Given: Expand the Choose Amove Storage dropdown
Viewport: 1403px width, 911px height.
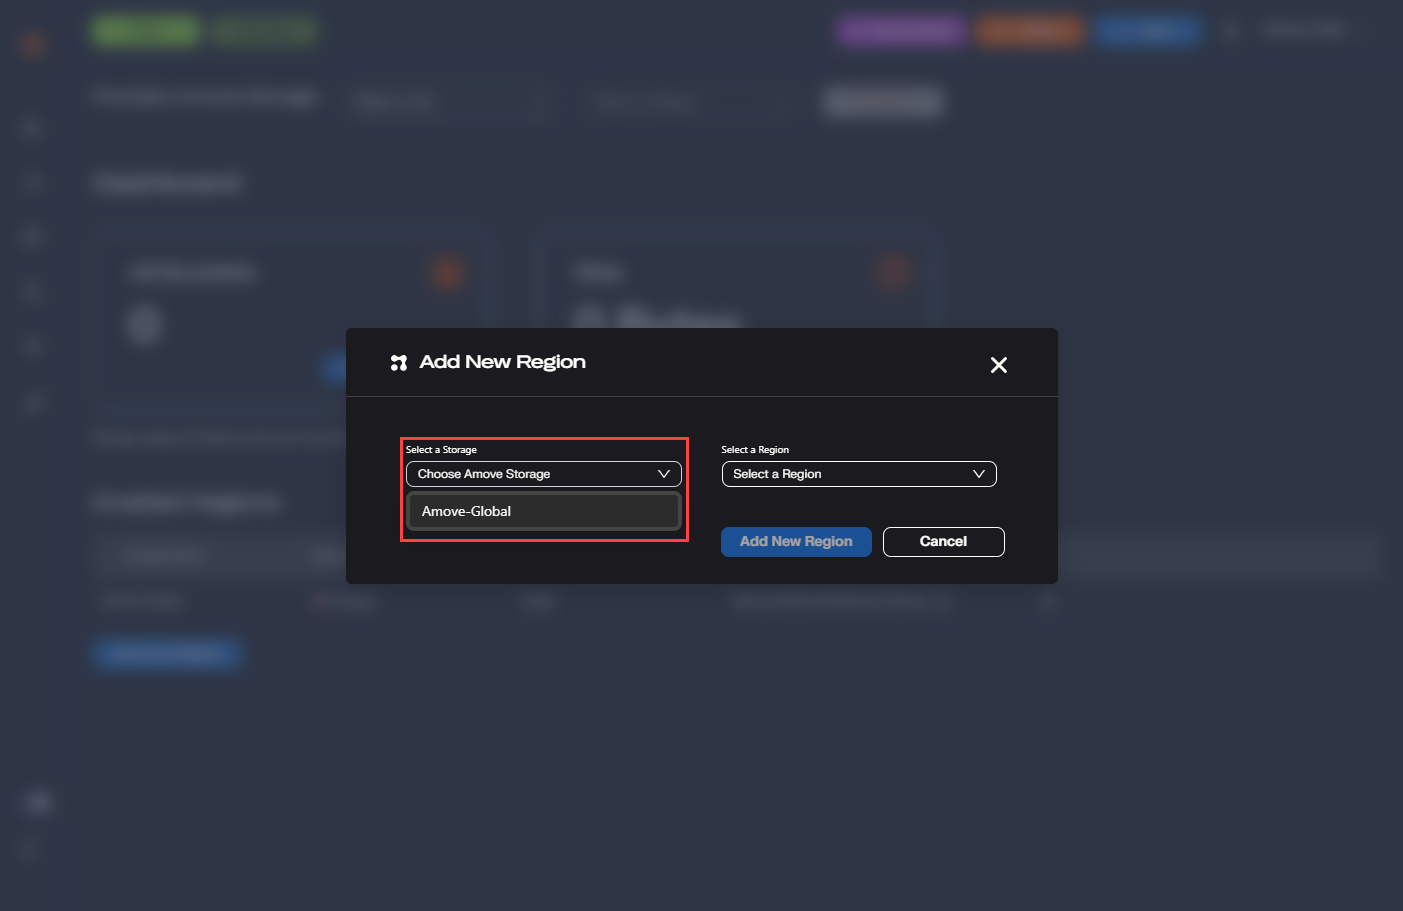Looking at the screenshot, I should pos(542,474).
